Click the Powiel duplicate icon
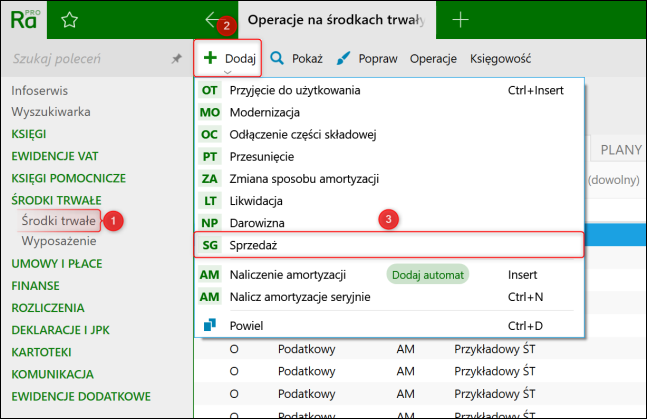The height and width of the screenshot is (419, 647). pyautogui.click(x=210, y=325)
